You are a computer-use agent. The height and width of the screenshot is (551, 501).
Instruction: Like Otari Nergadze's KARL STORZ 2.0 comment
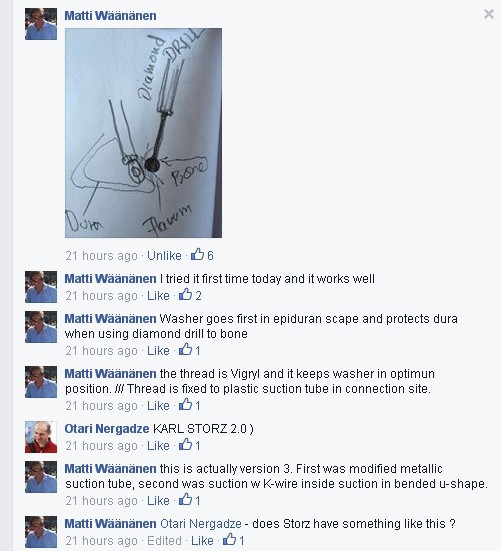(x=158, y=446)
